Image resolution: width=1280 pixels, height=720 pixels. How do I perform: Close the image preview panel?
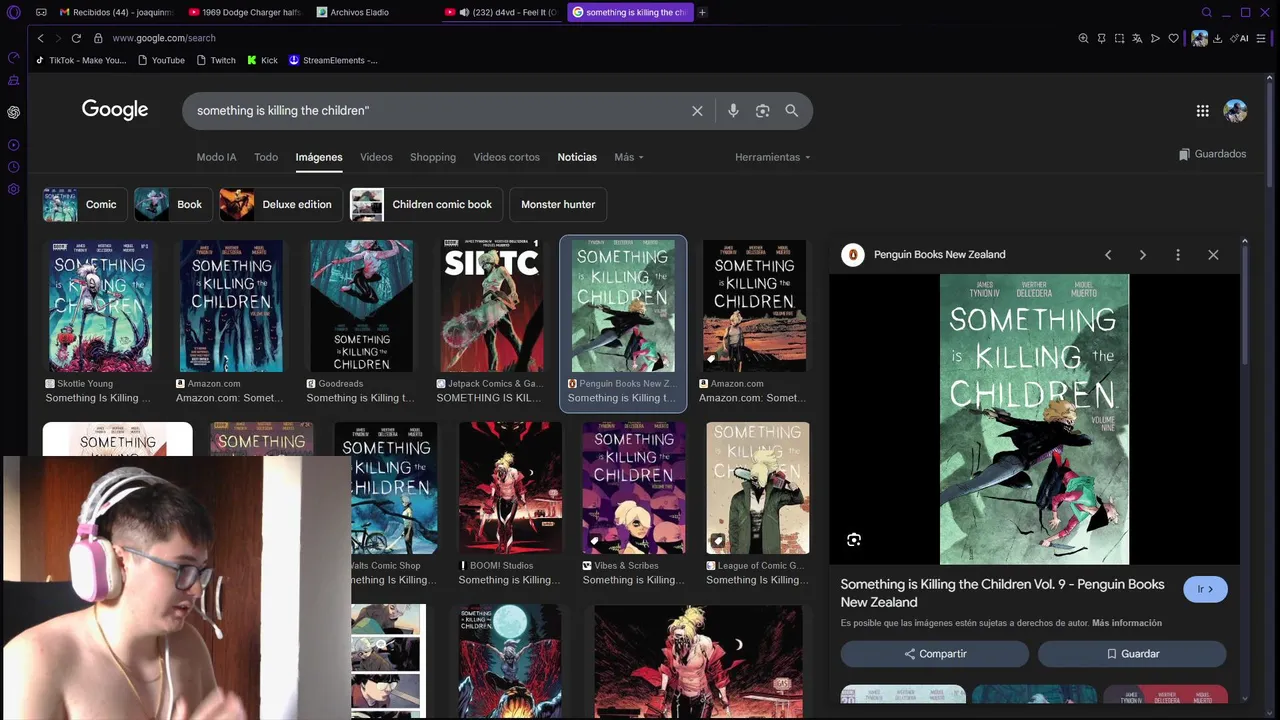[x=1213, y=255]
